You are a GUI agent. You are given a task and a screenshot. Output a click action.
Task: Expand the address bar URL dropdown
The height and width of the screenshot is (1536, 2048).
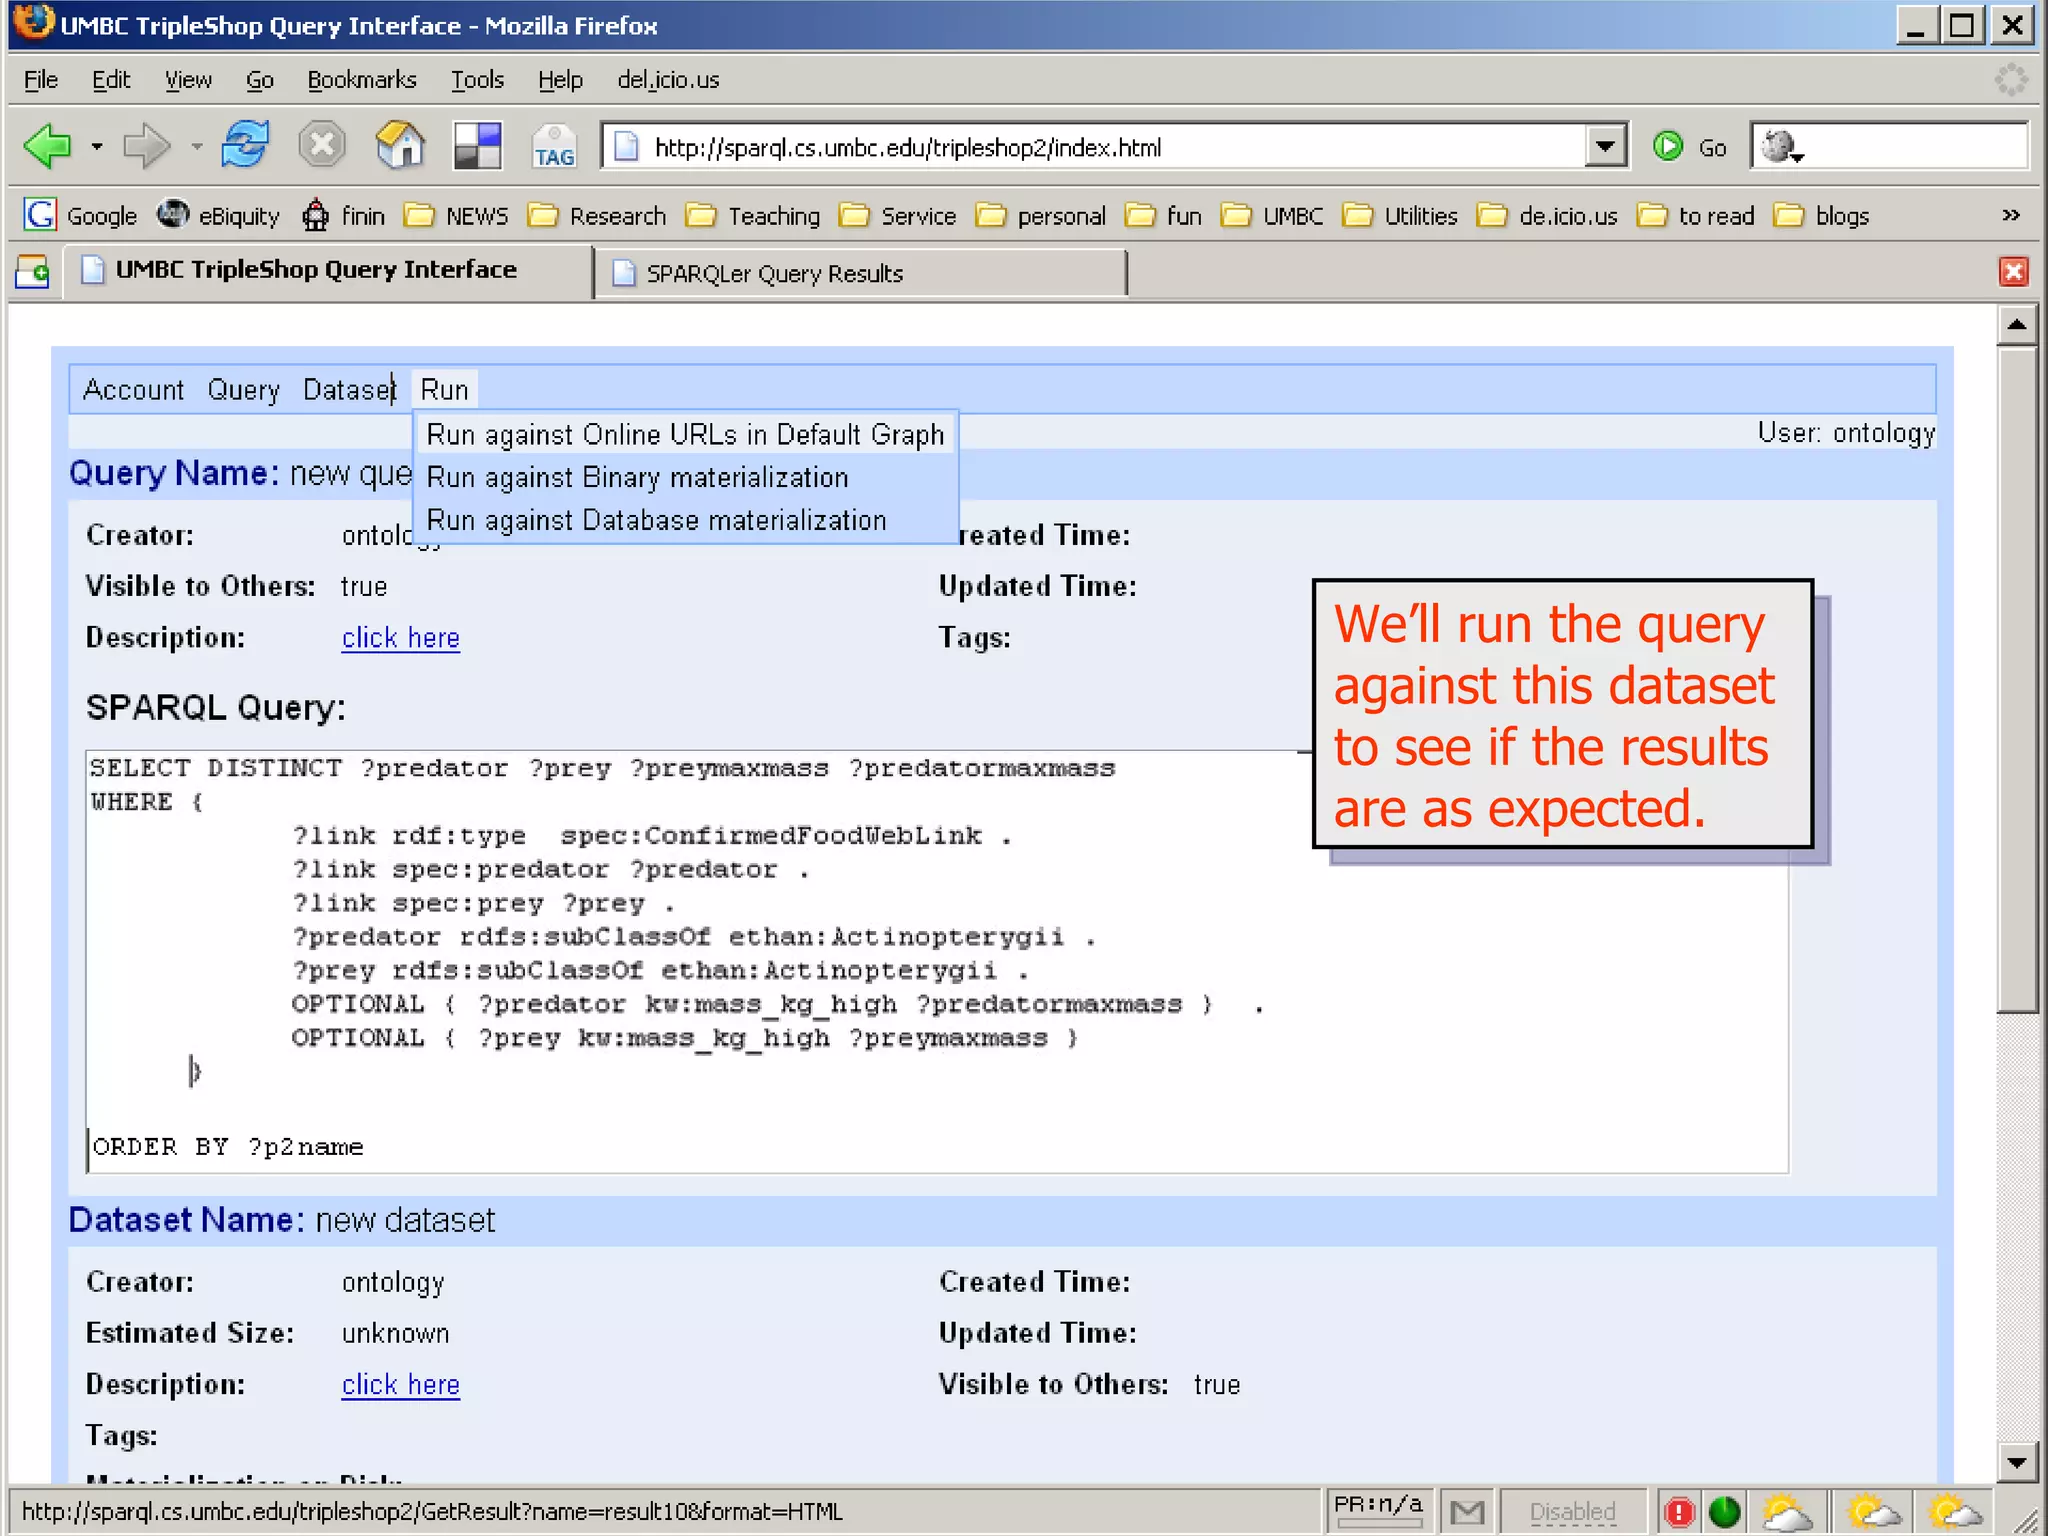click(x=1605, y=147)
